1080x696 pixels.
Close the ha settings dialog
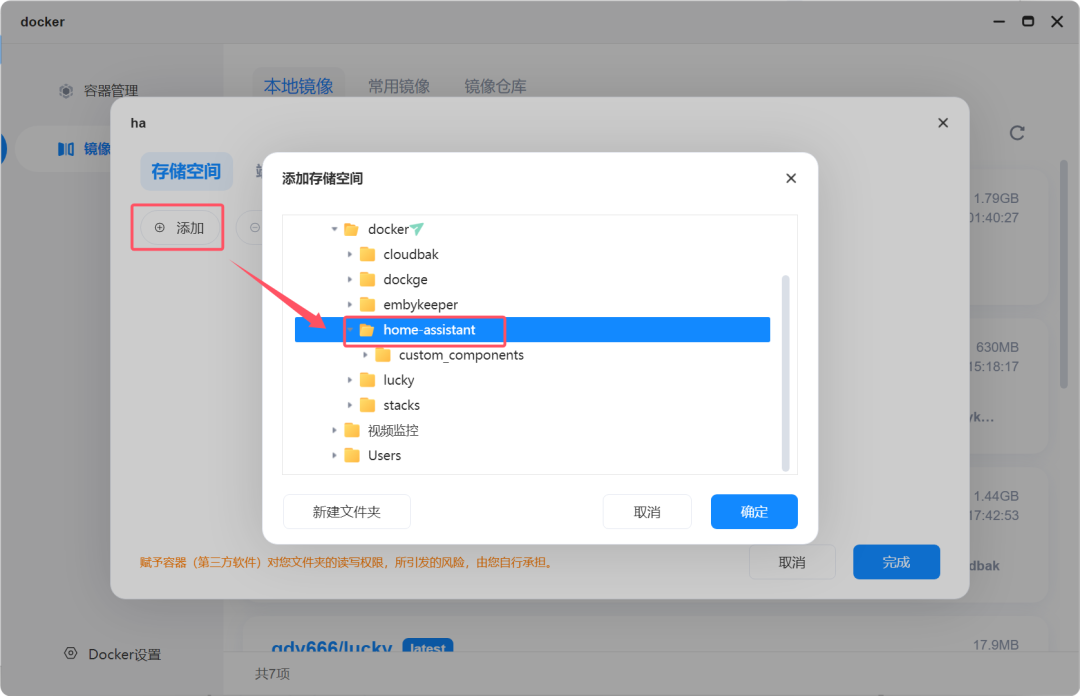[943, 123]
